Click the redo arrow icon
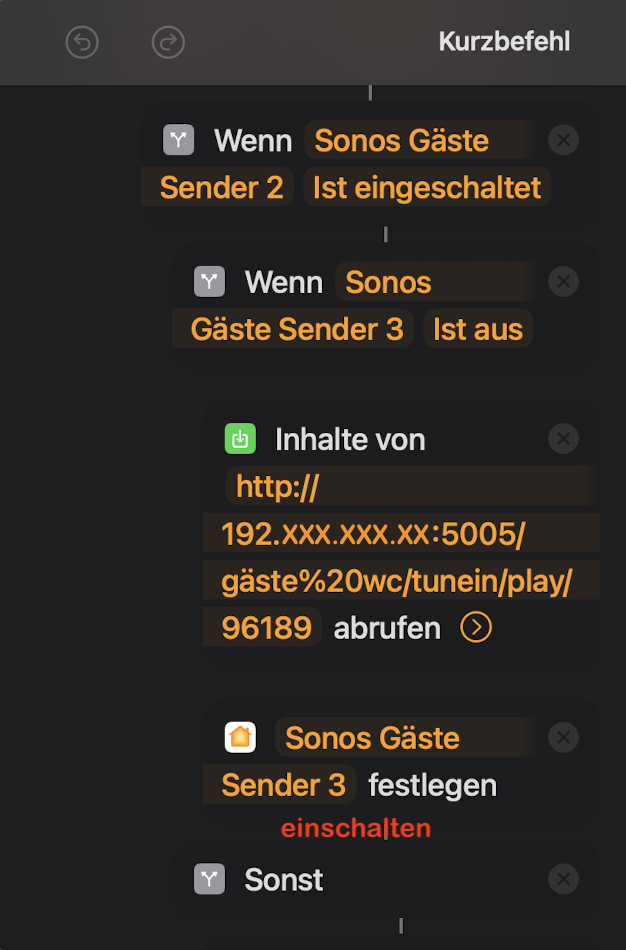The image size is (626, 950). (x=168, y=42)
